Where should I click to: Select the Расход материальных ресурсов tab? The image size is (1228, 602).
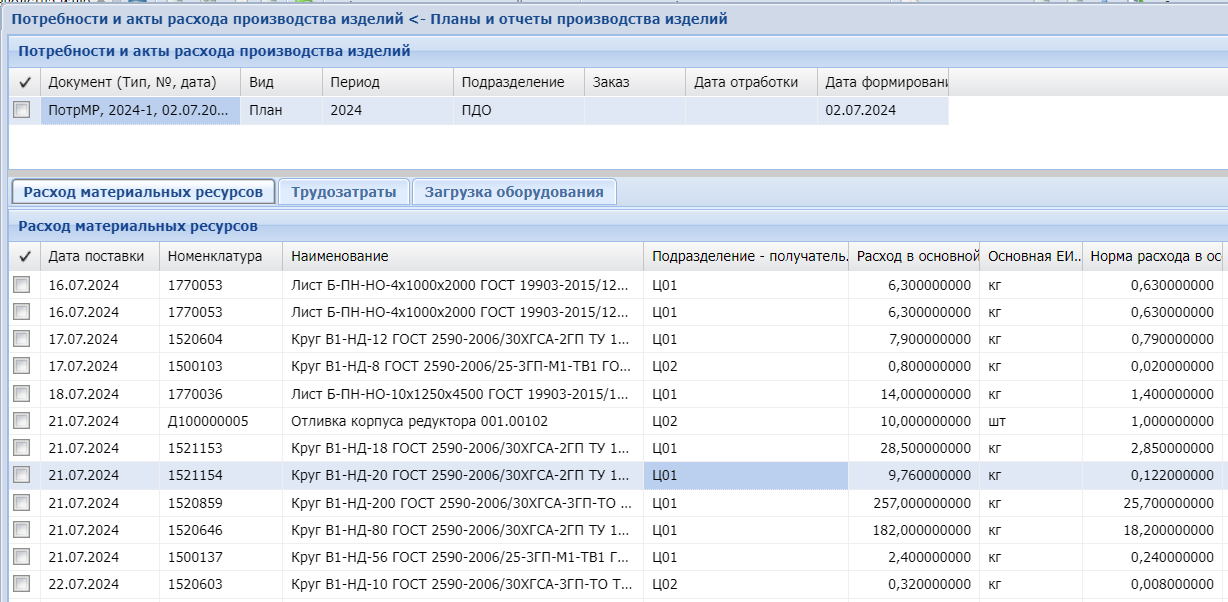coord(143,192)
